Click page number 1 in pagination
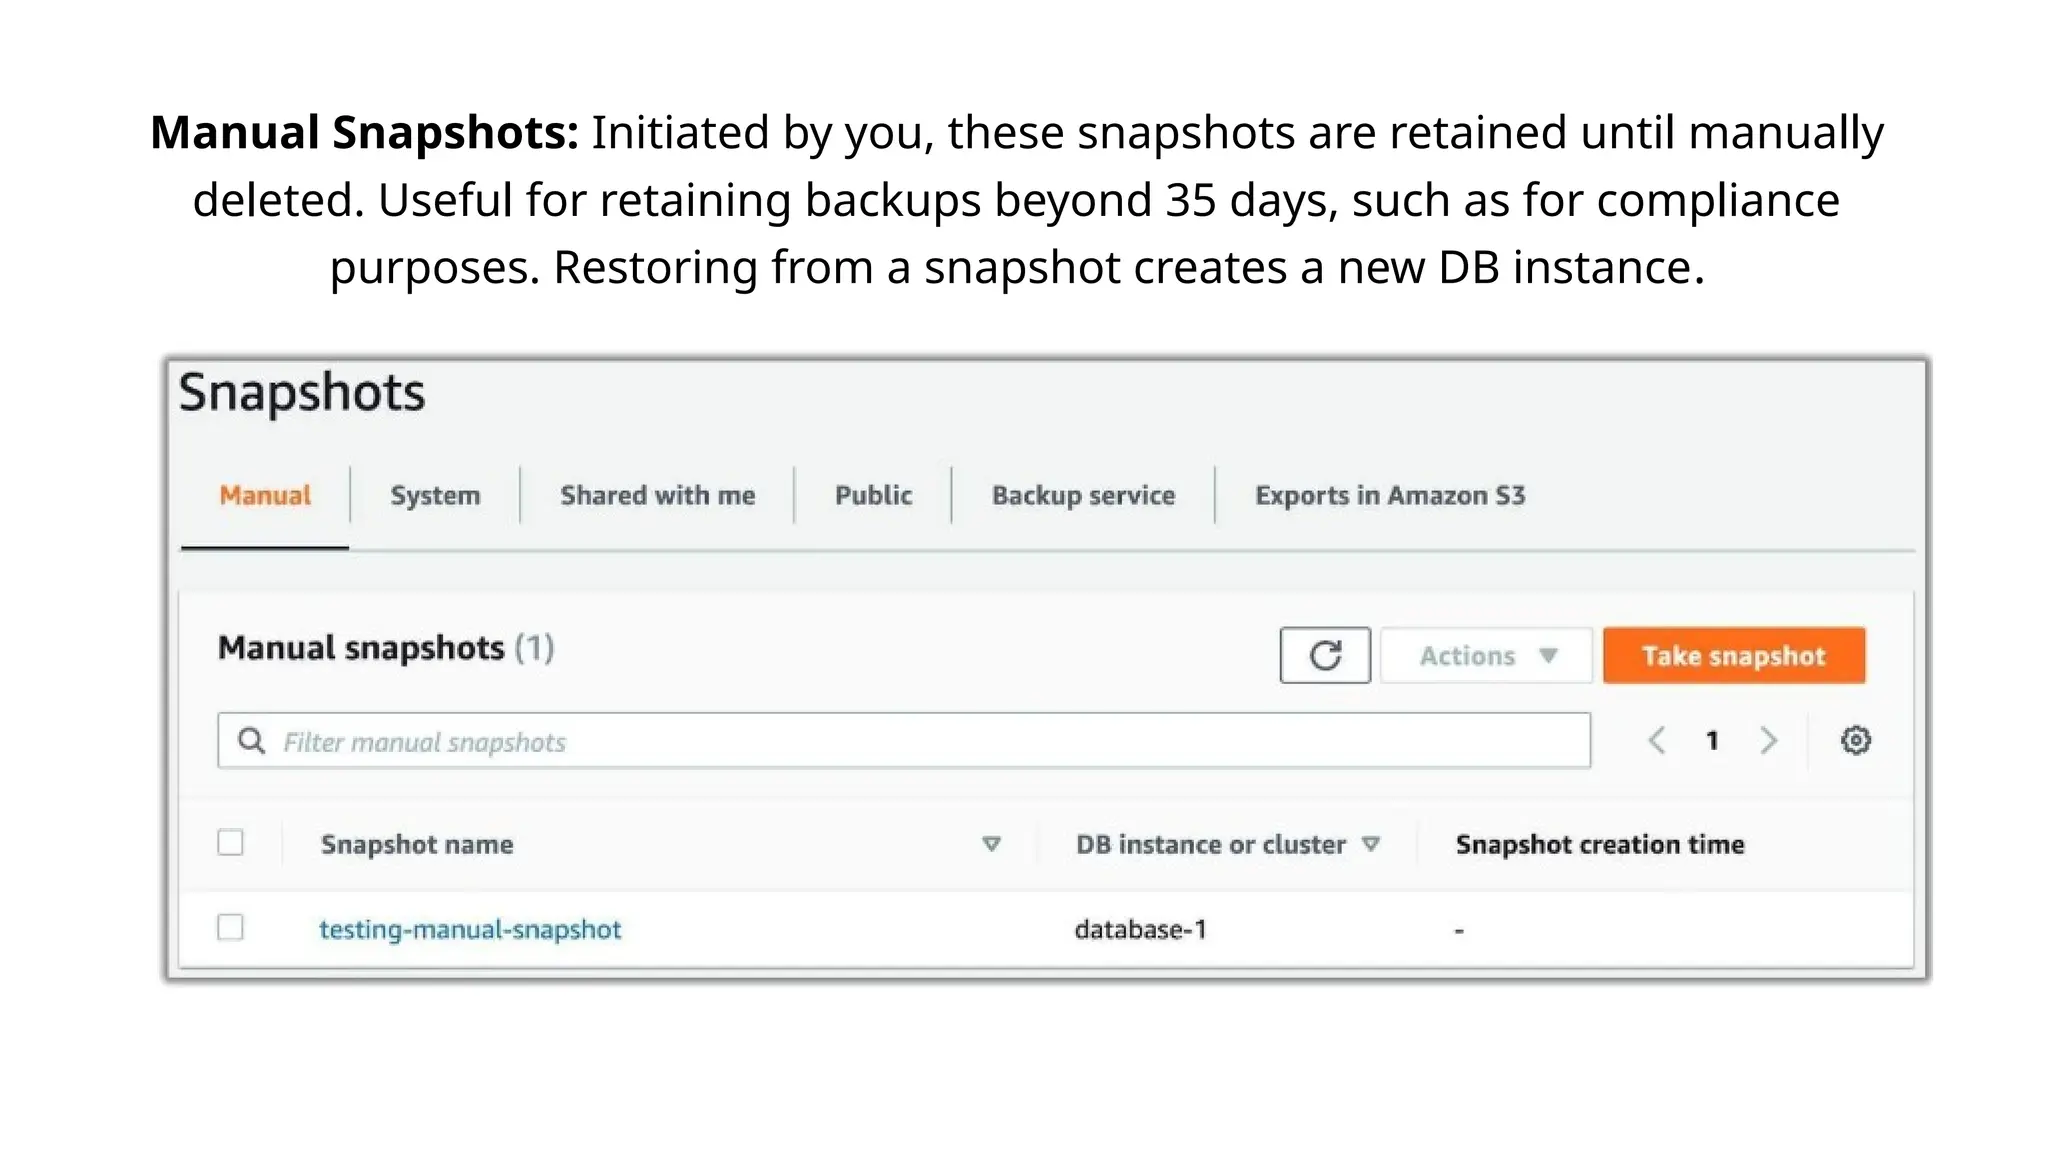 [x=1712, y=741]
